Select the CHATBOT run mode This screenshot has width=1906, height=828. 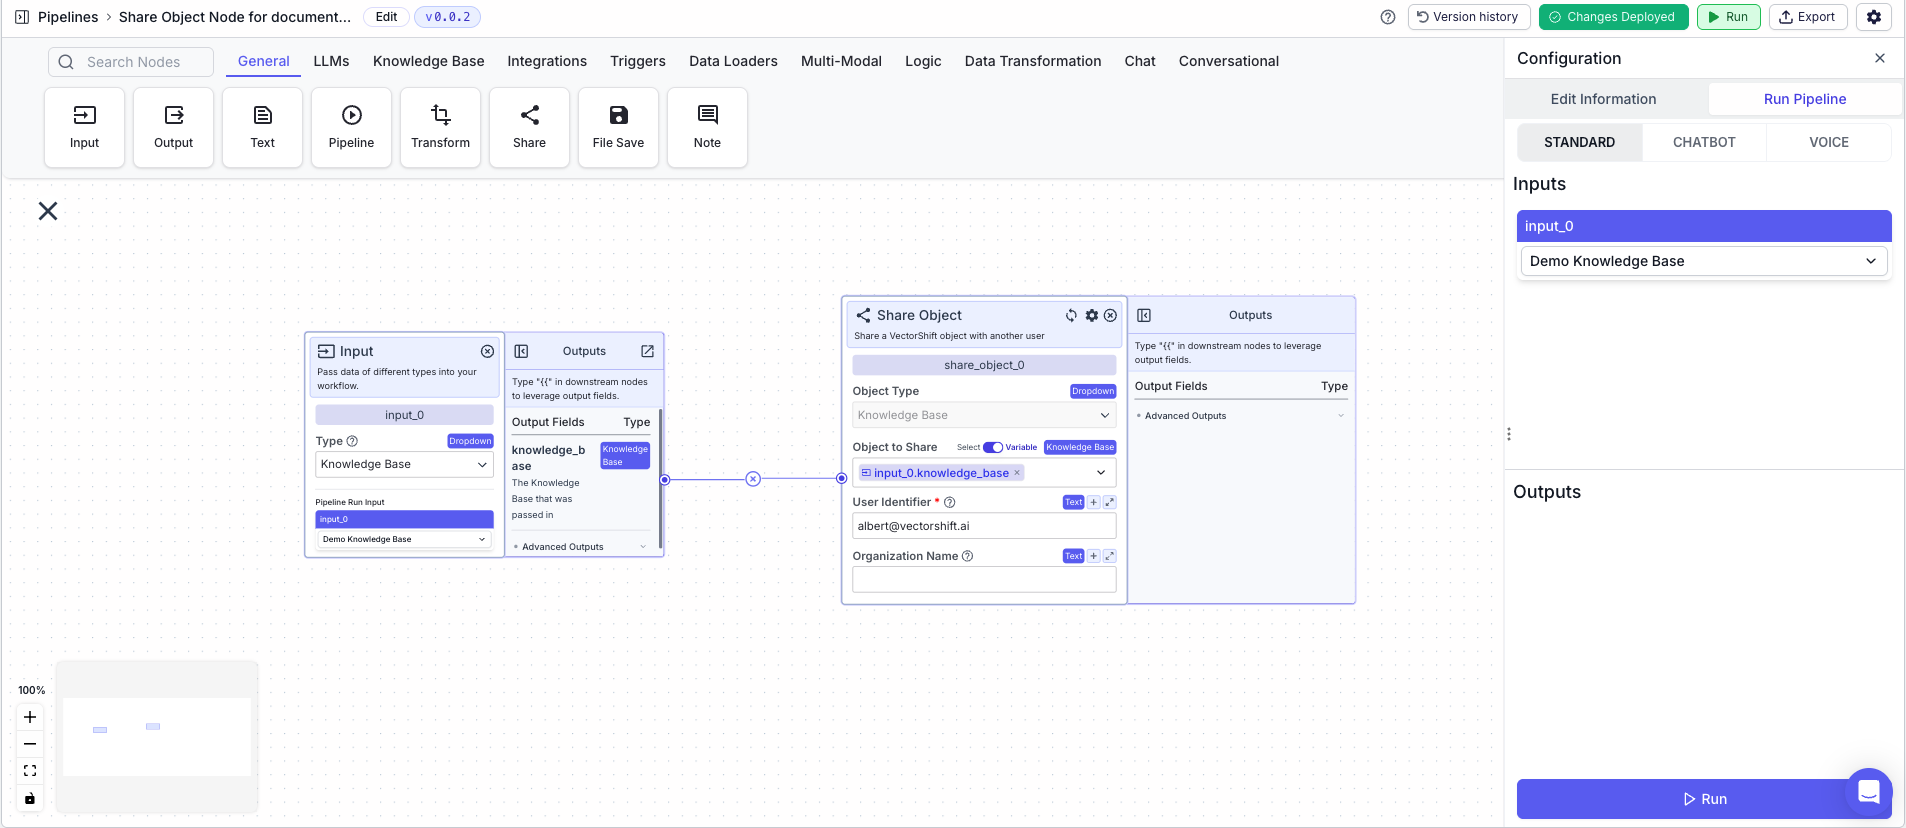[1704, 142]
